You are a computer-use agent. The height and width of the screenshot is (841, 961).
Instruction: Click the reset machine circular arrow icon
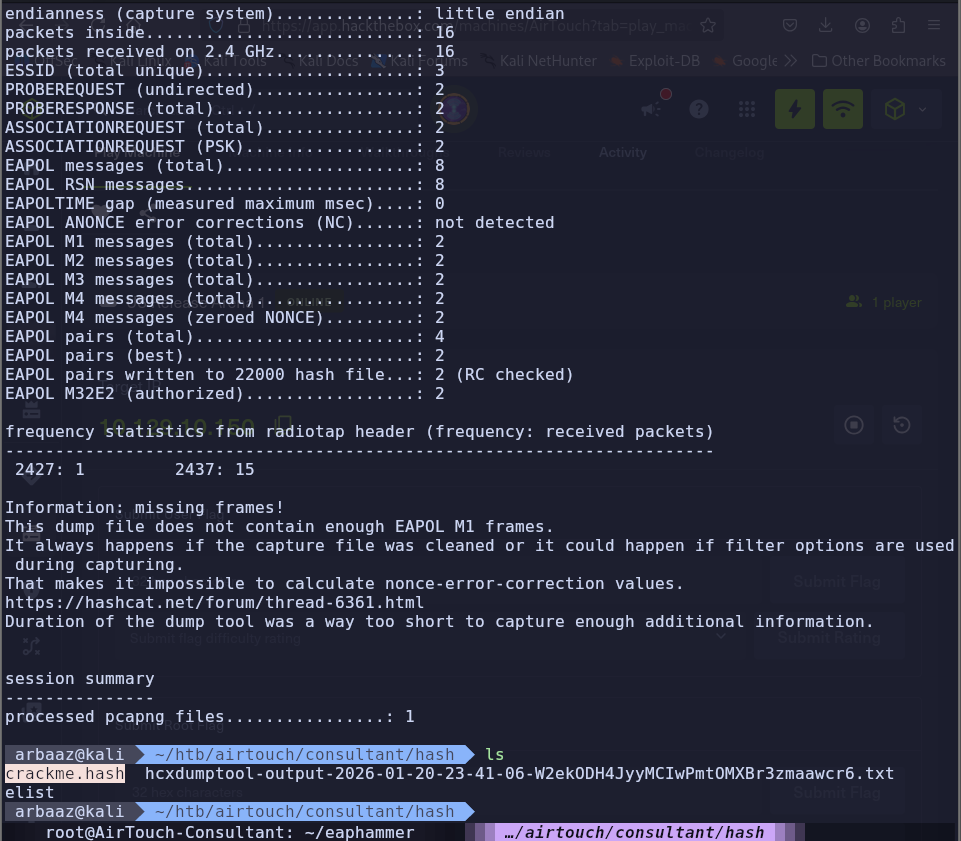coord(902,425)
